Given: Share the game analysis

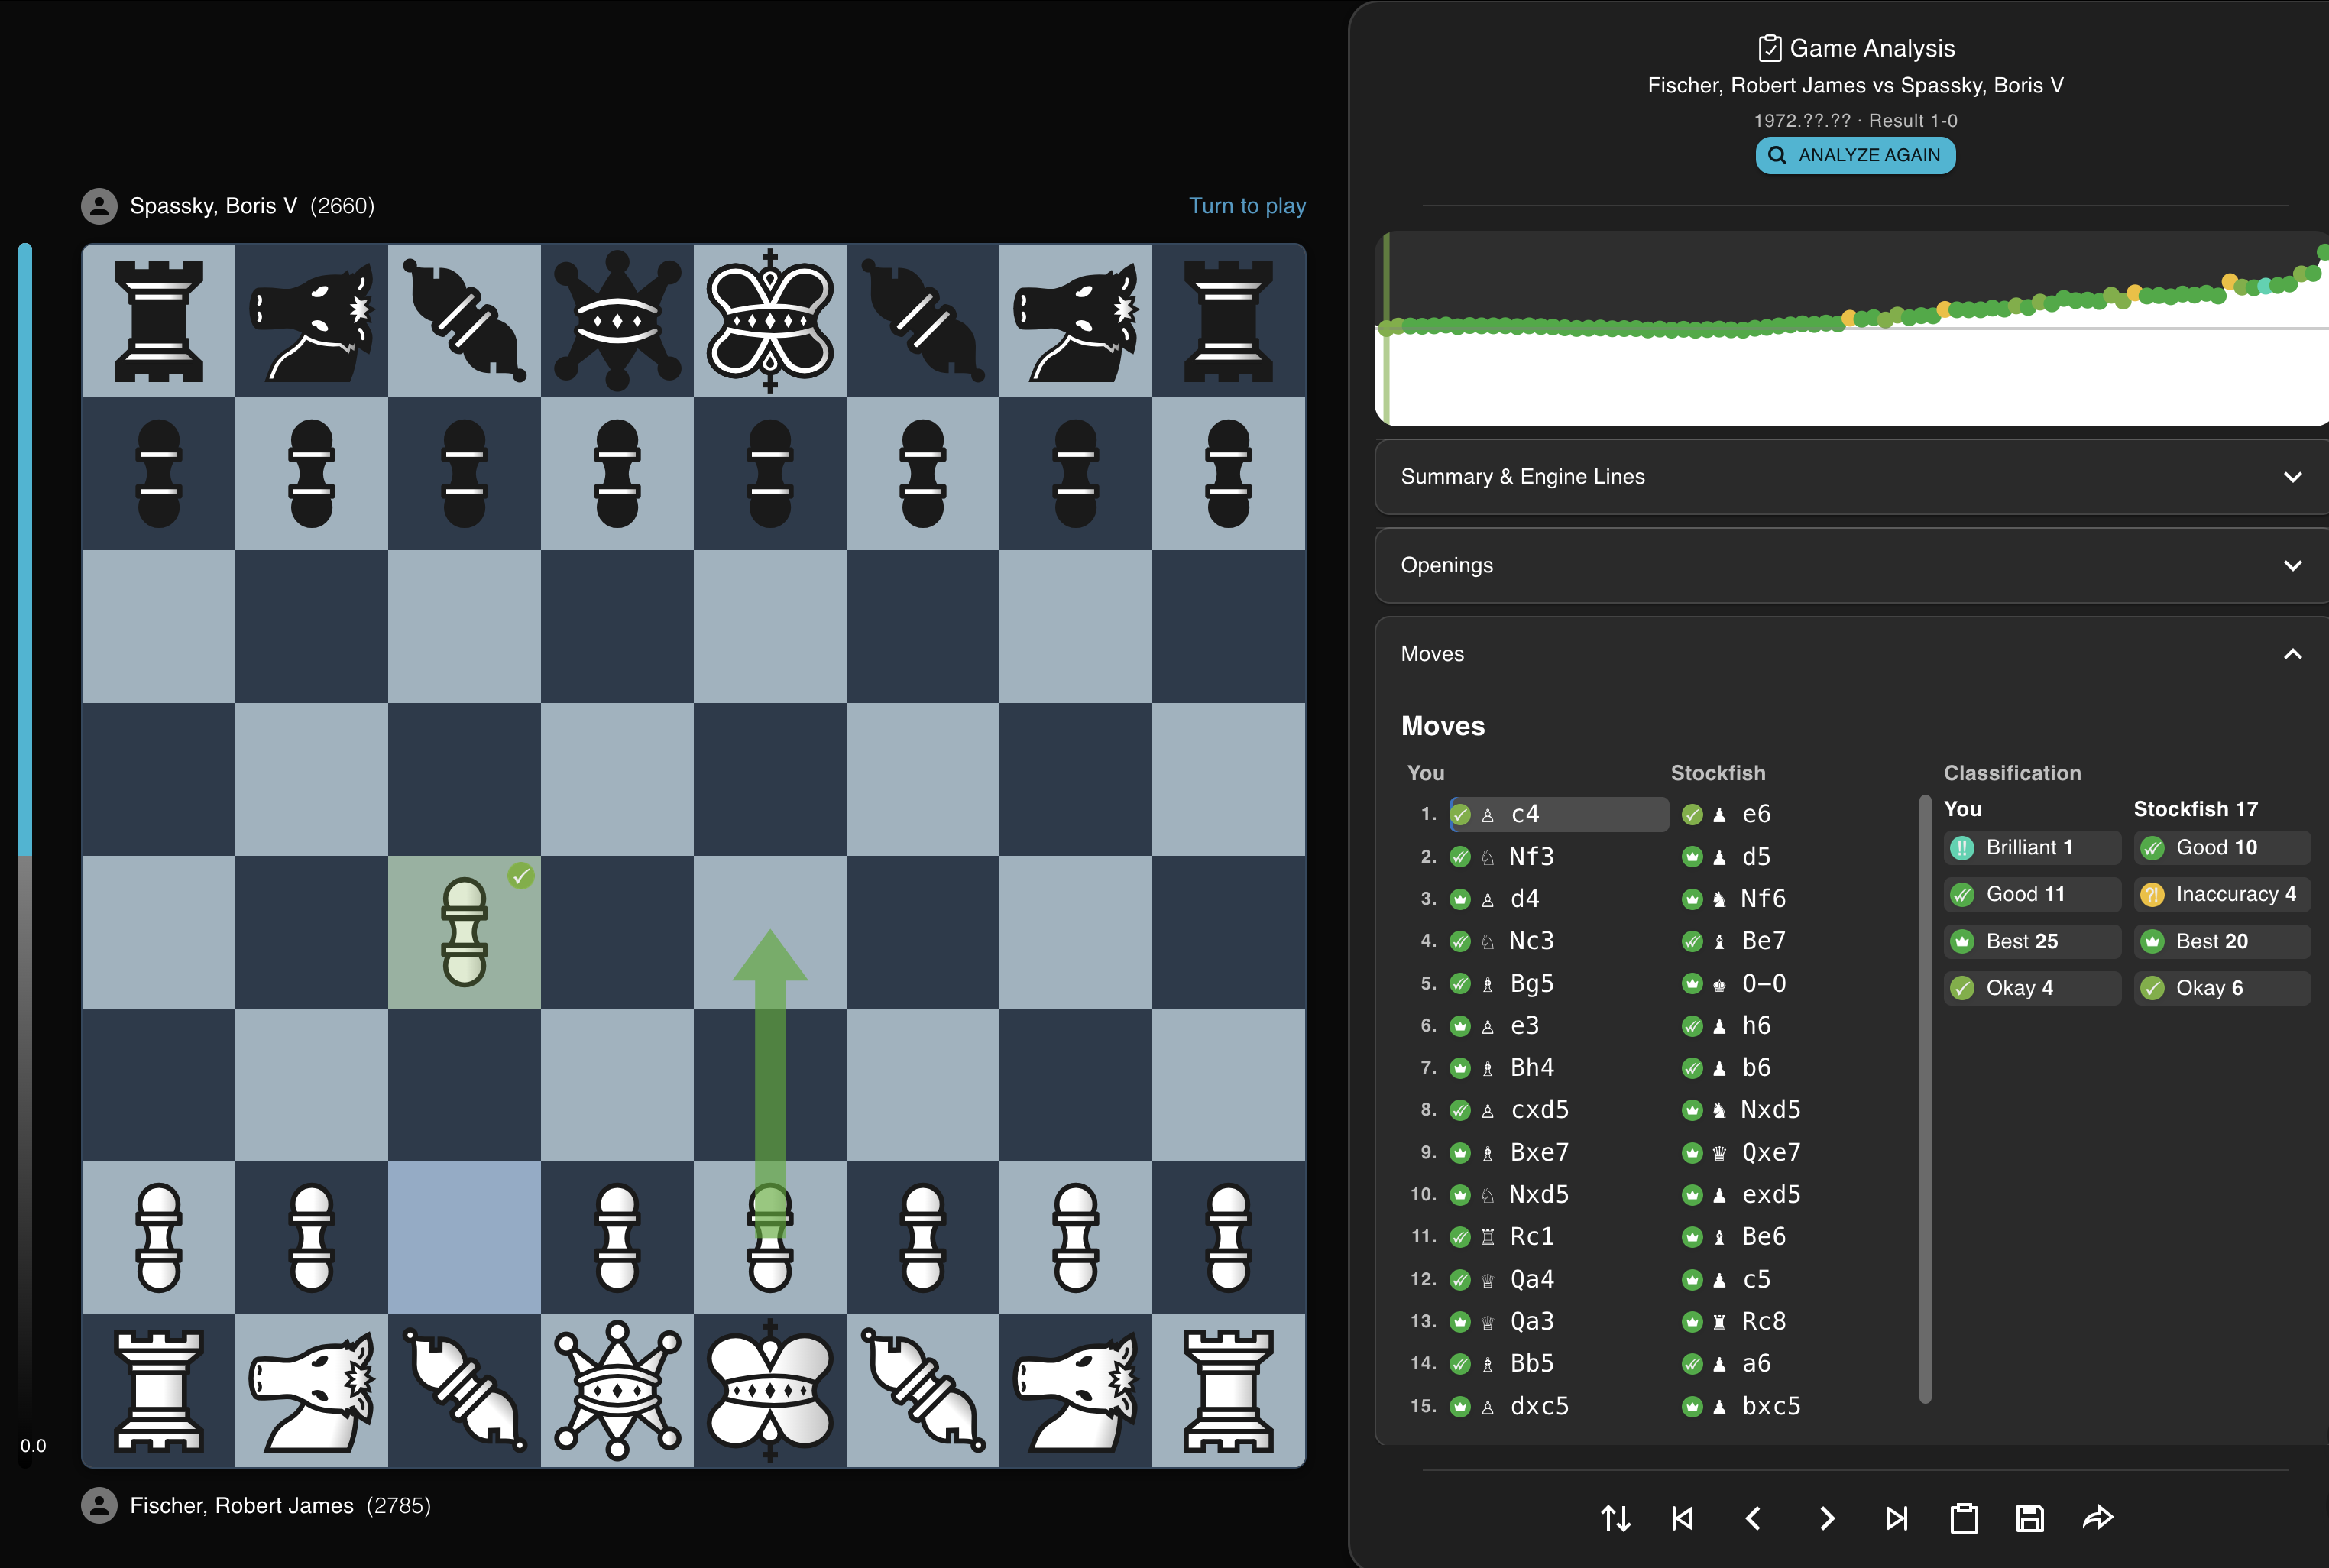Looking at the screenshot, I should [2097, 1517].
